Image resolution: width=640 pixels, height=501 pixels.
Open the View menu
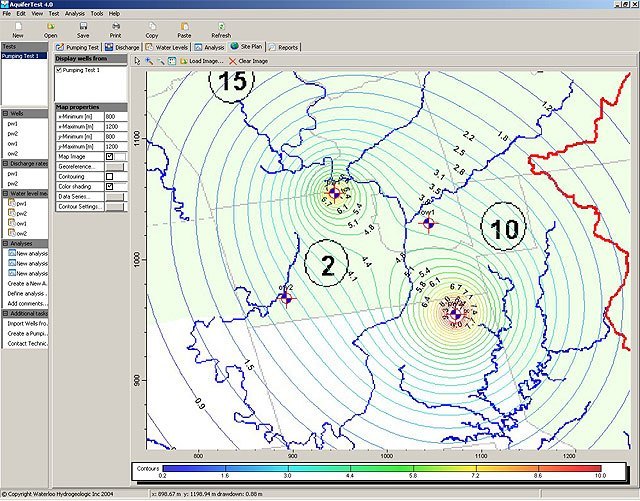click(37, 13)
